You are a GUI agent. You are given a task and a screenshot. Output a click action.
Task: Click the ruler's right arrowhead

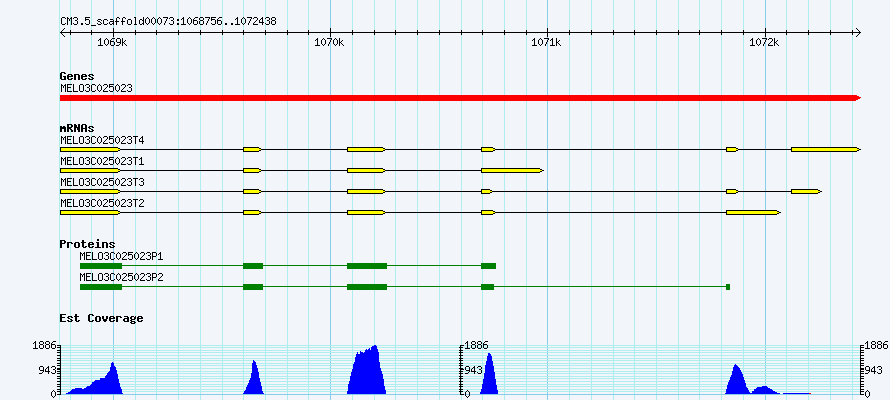click(858, 32)
